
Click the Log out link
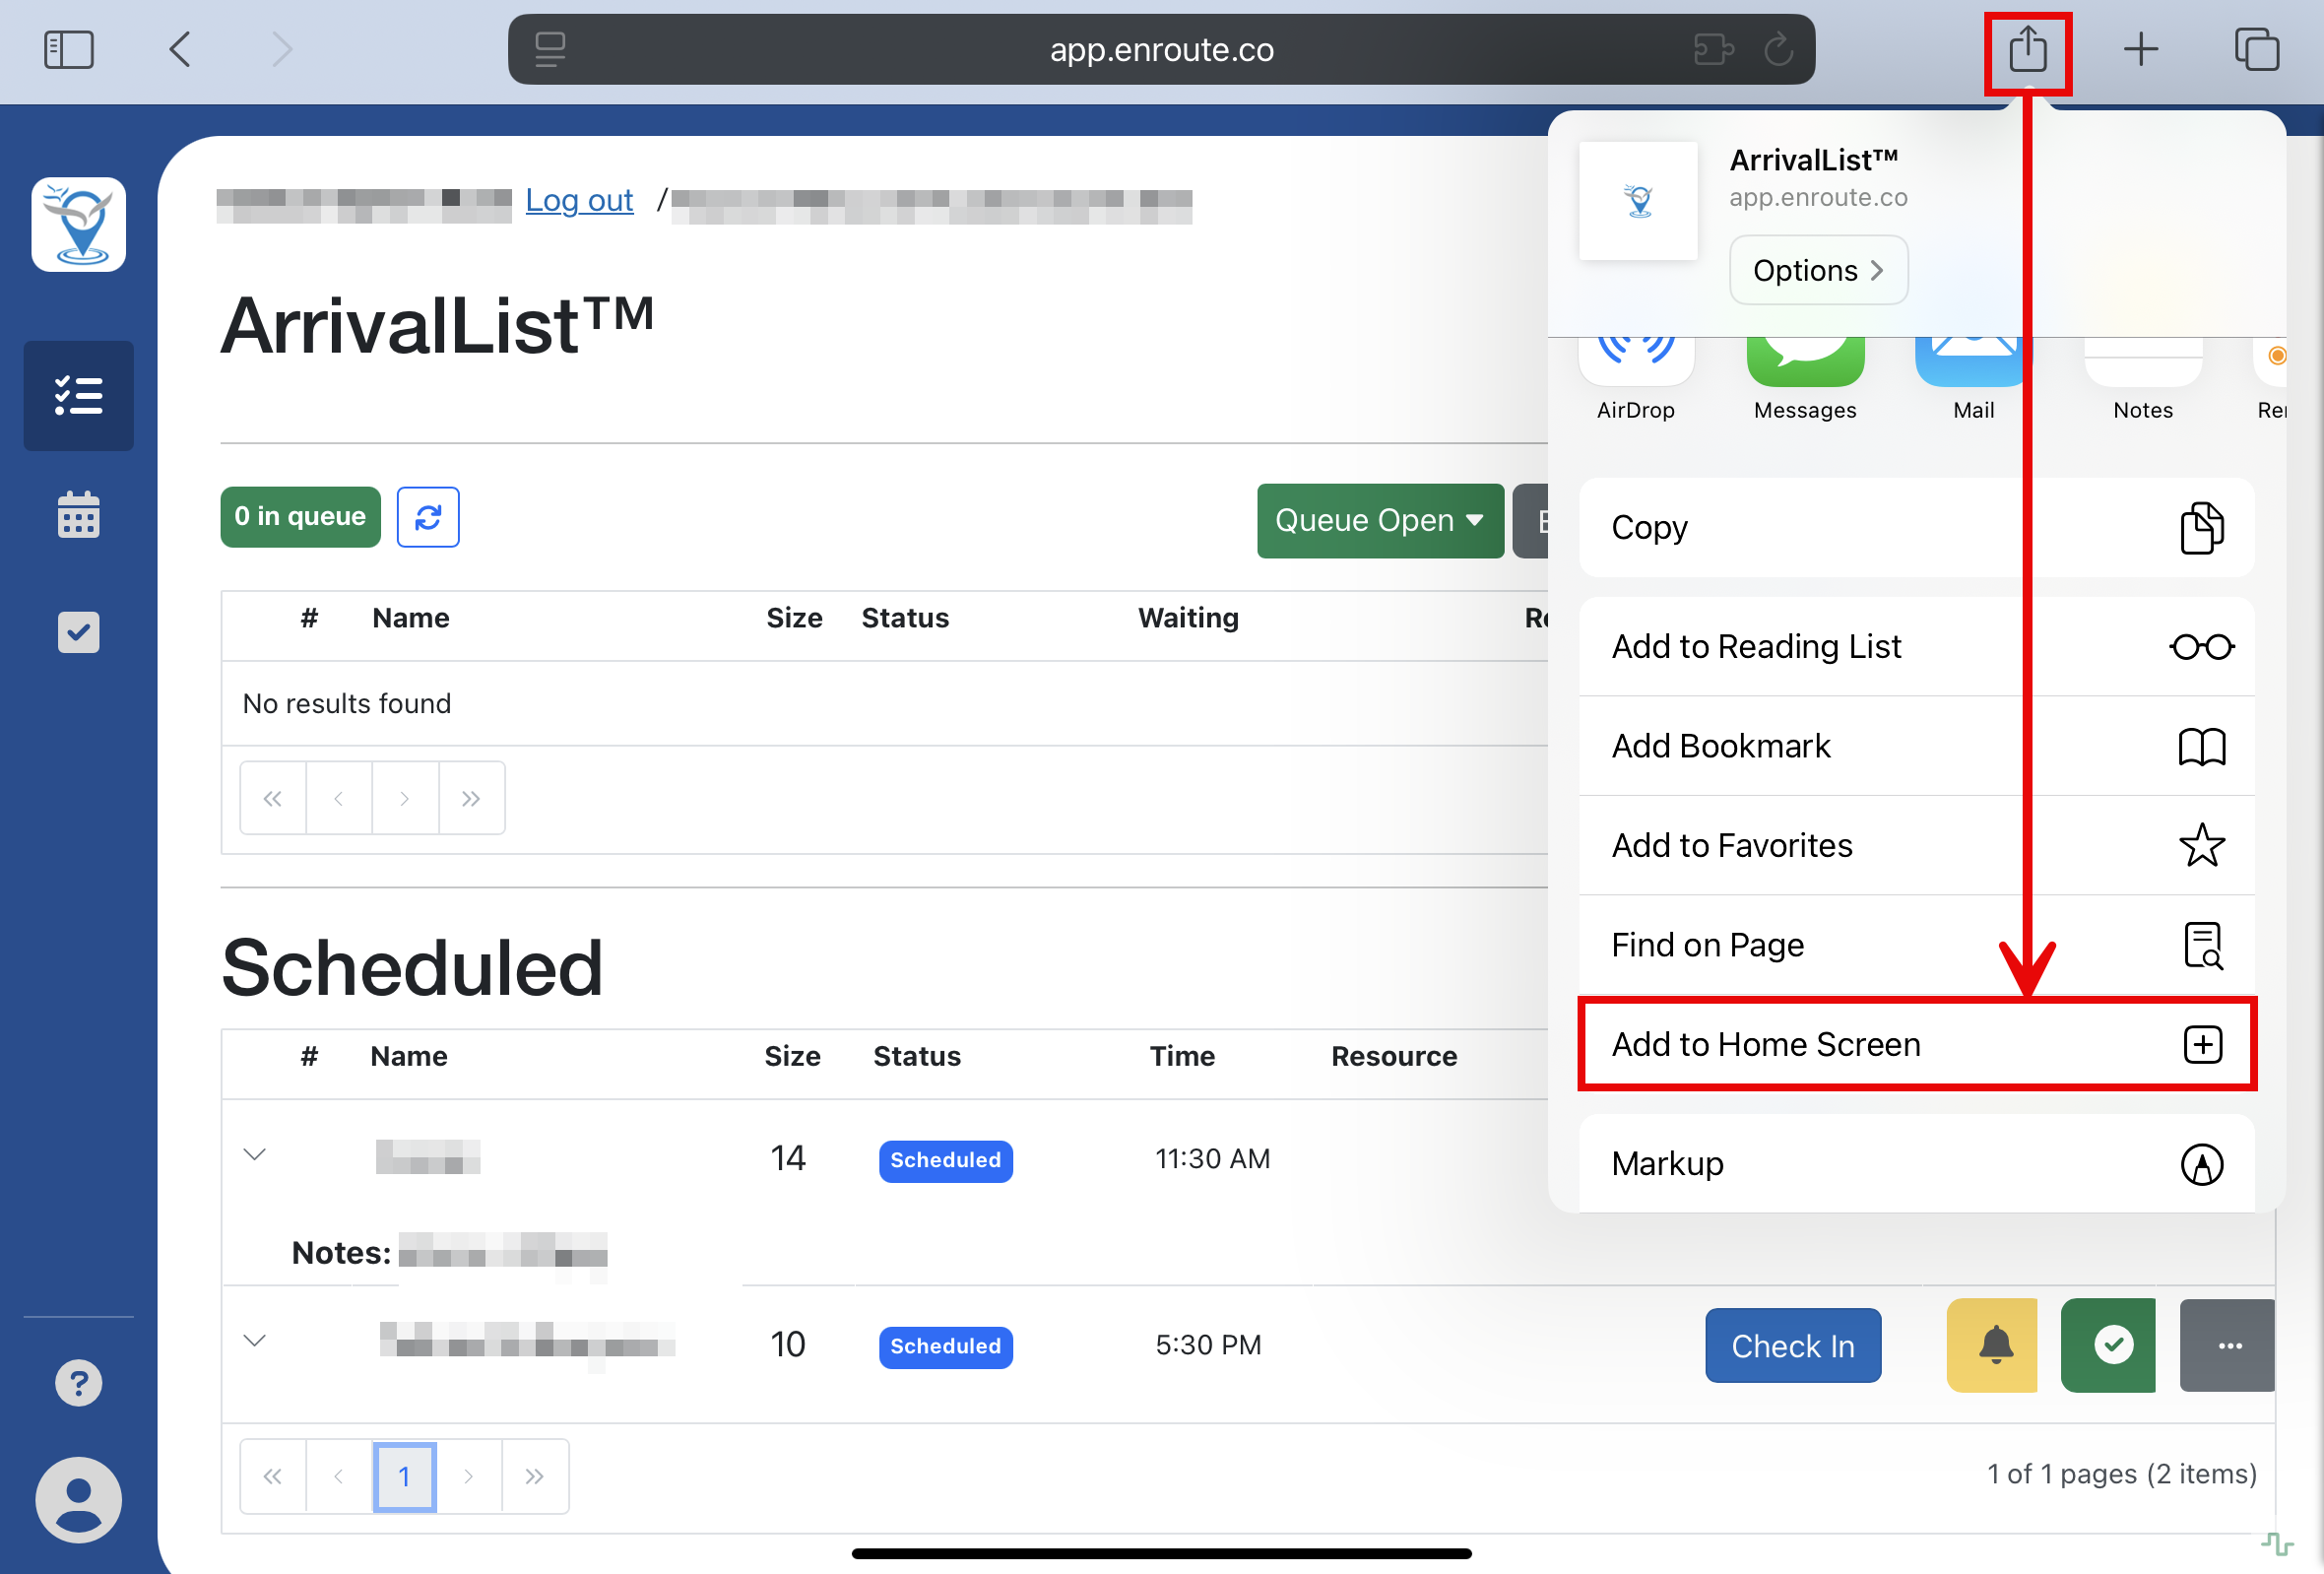tap(579, 200)
